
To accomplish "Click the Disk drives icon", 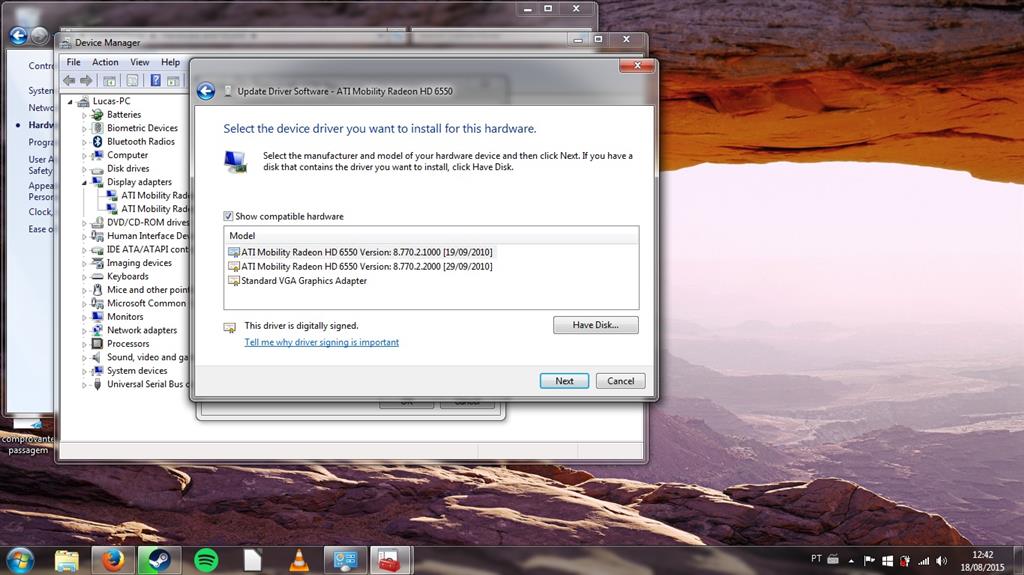I will [x=97, y=169].
